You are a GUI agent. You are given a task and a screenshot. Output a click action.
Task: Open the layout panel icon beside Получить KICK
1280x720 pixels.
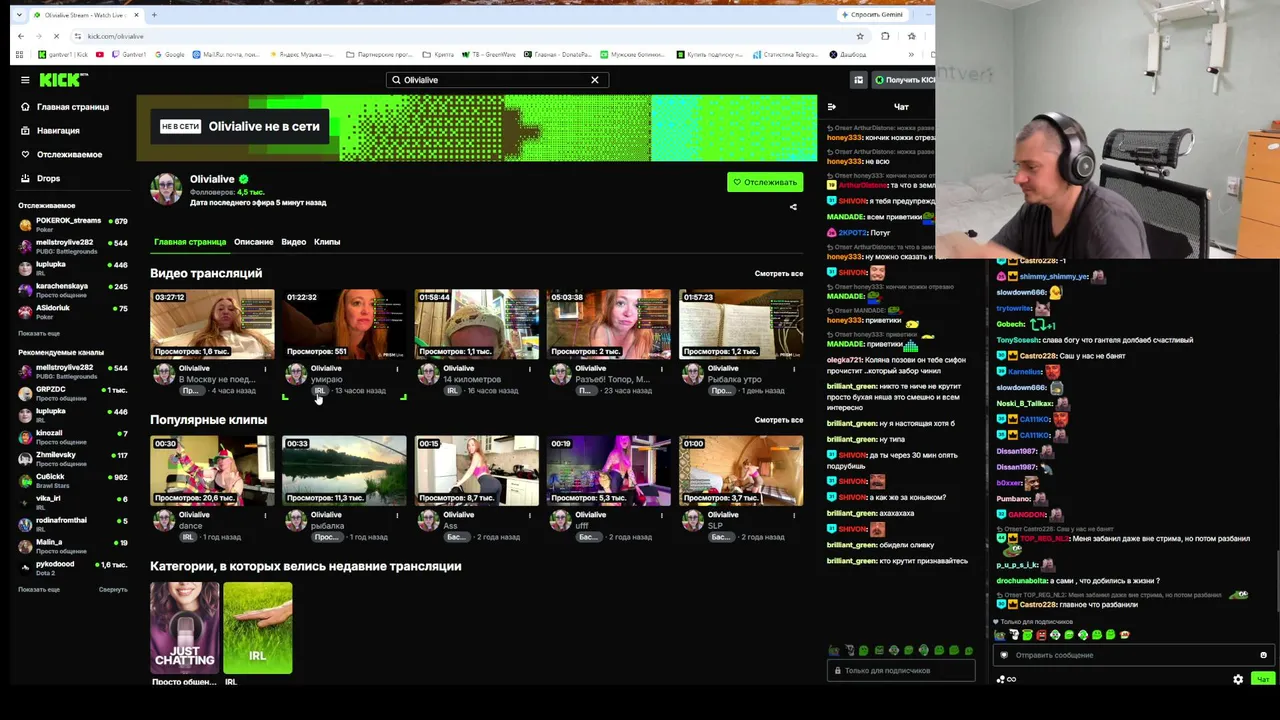pos(858,80)
